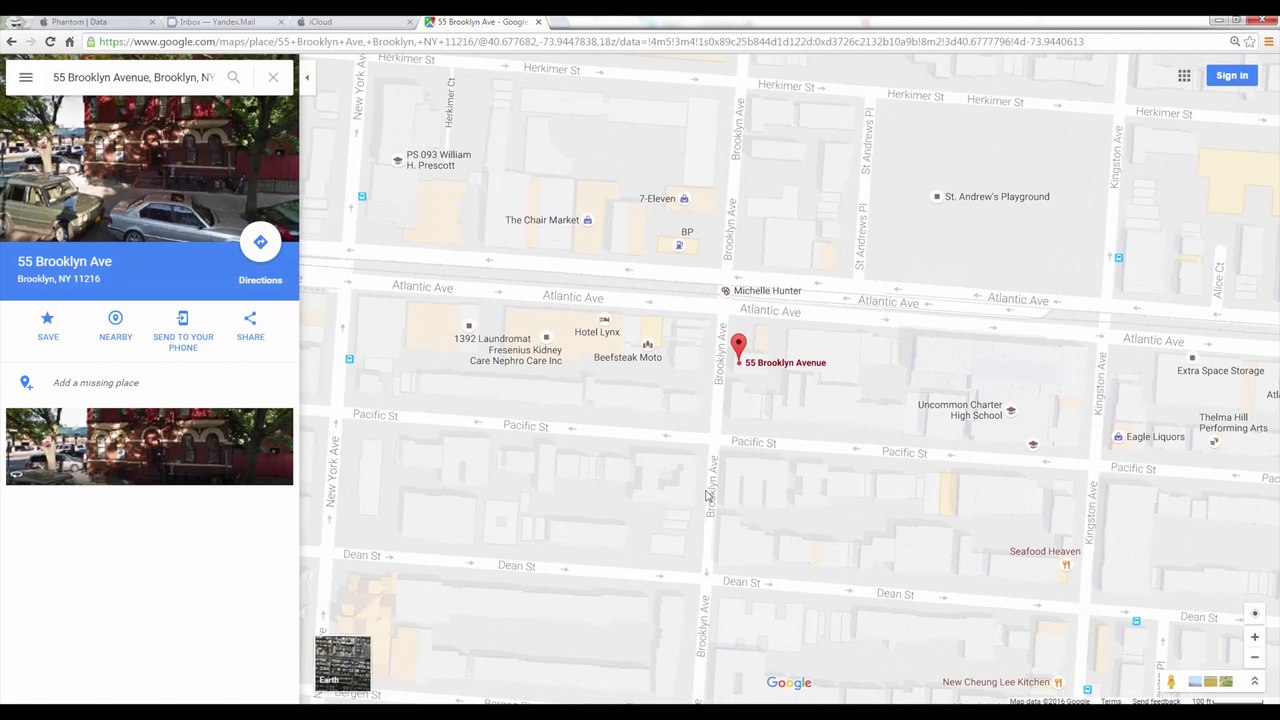Click Add a missing place
1280x720 pixels.
point(96,382)
